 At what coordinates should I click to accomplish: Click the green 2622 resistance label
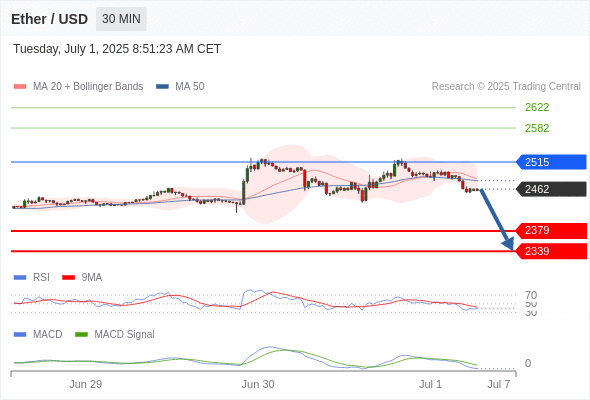537,107
